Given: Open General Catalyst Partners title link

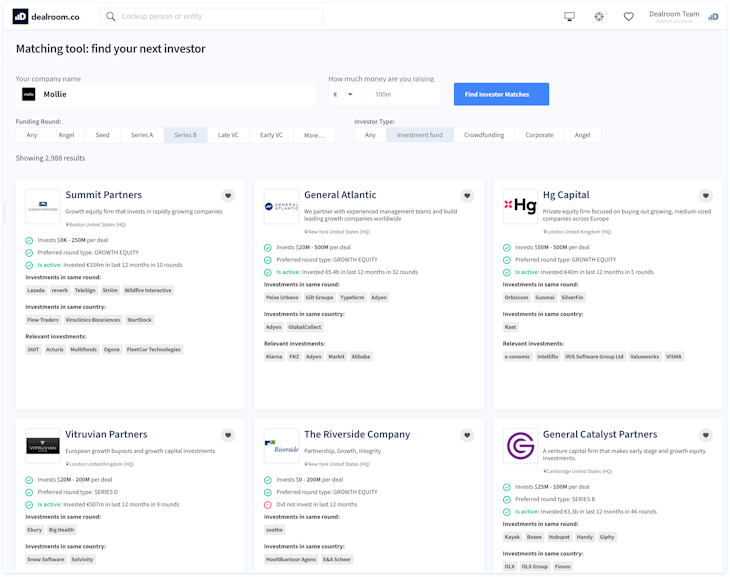Looking at the screenshot, I should click(600, 434).
